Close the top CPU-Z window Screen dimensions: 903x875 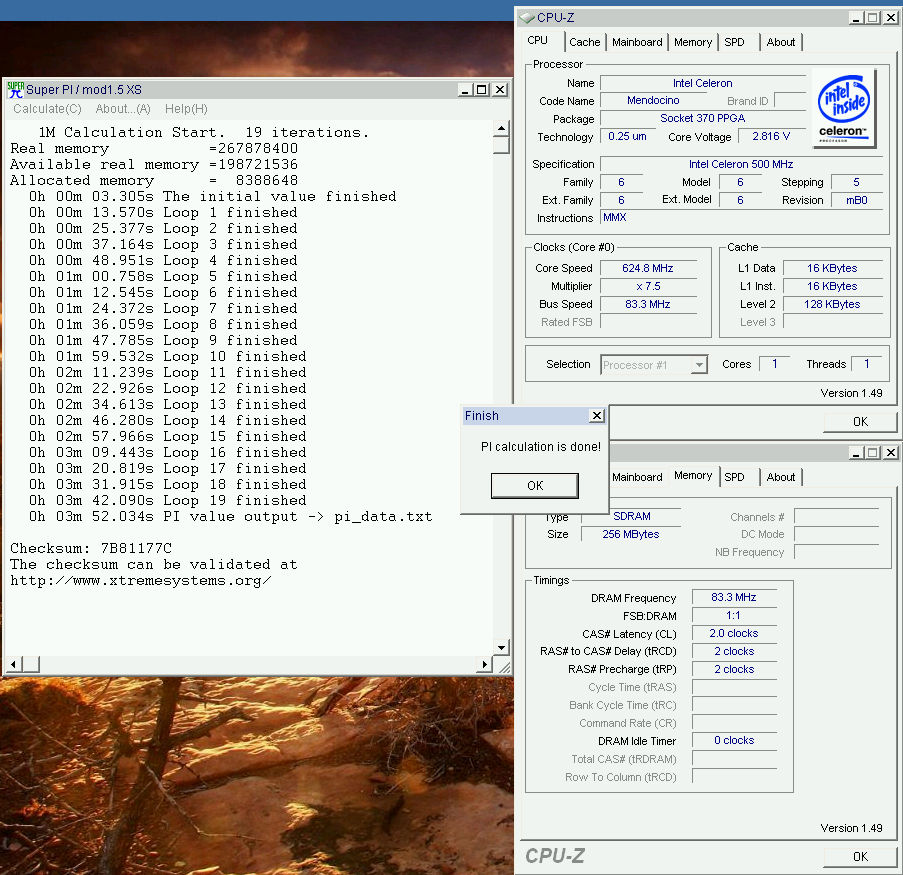[891, 18]
